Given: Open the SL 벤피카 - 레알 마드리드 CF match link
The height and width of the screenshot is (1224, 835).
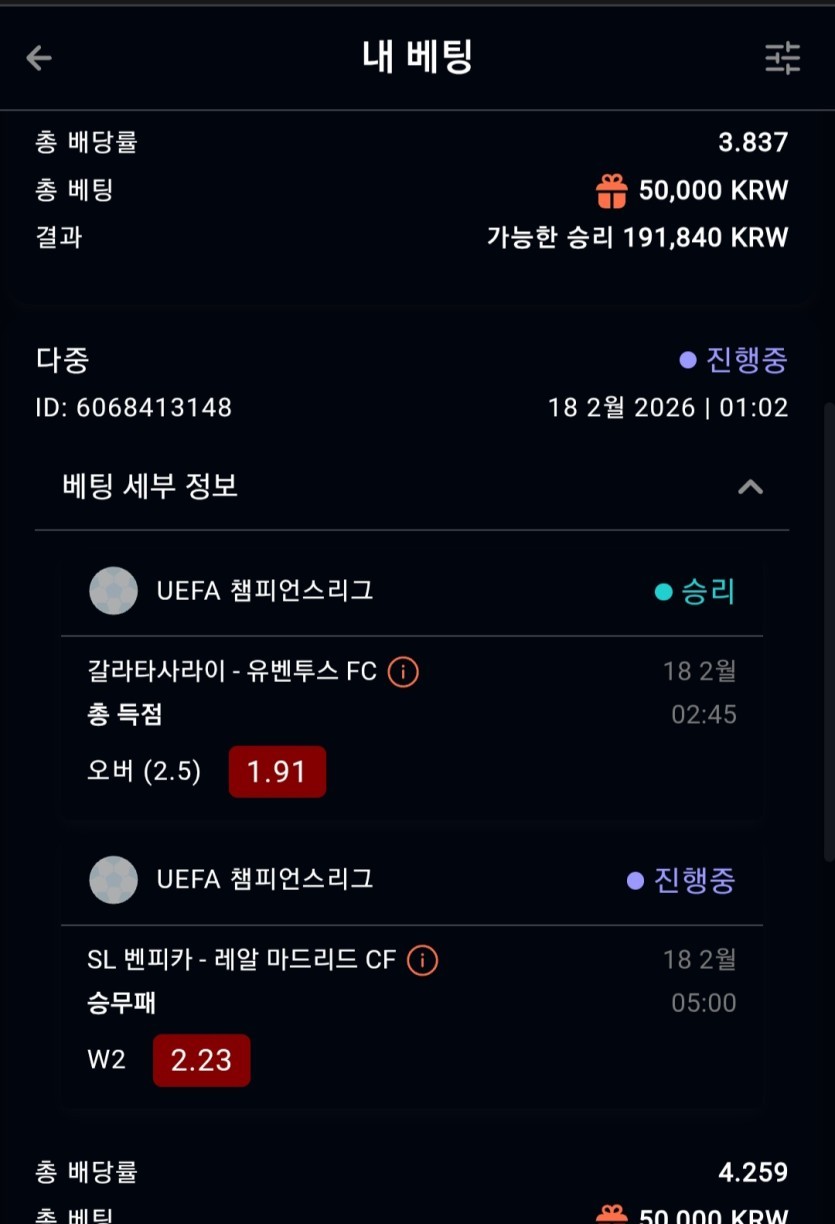Looking at the screenshot, I should pyautogui.click(x=242, y=960).
